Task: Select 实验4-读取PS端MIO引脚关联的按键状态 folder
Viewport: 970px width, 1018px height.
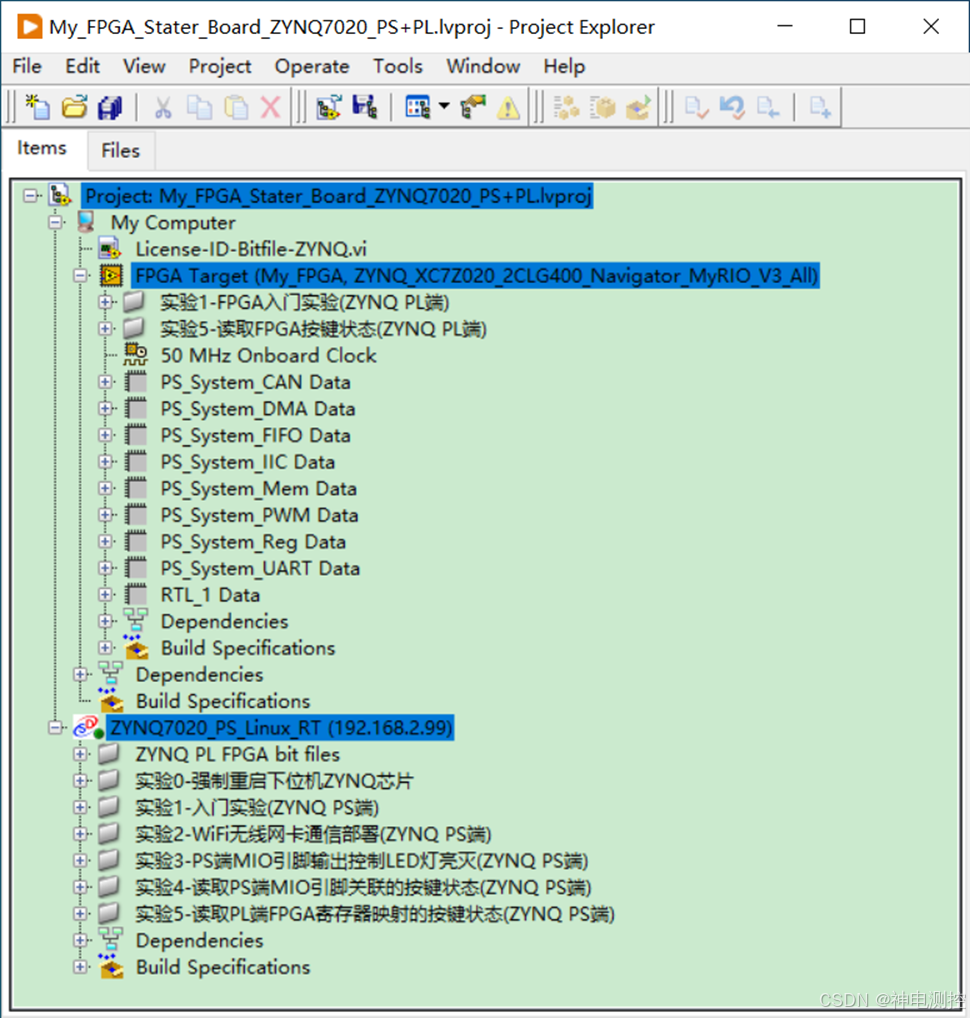Action: pos(364,888)
